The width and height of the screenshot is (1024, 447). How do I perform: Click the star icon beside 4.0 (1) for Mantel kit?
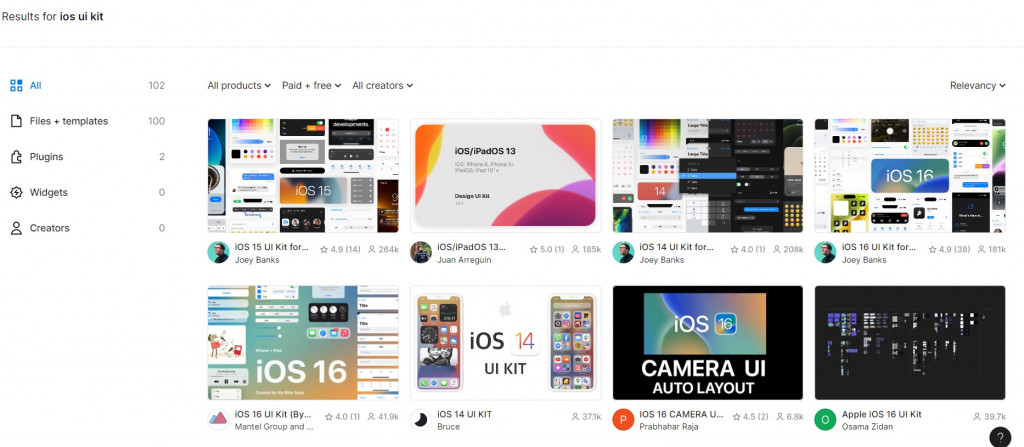pyautogui.click(x=328, y=416)
